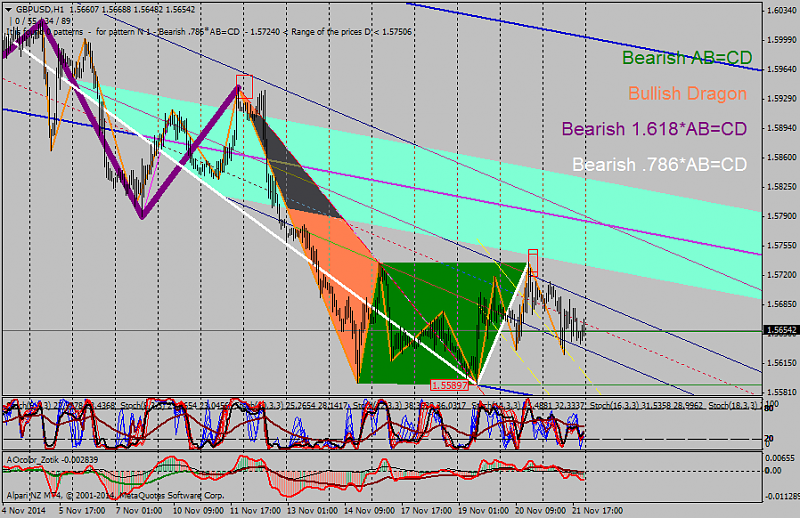Image resolution: width=800 pixels, height=518 pixels.
Task: Select the Bearish 1.618*AB=CD legend label
Action: (x=654, y=129)
